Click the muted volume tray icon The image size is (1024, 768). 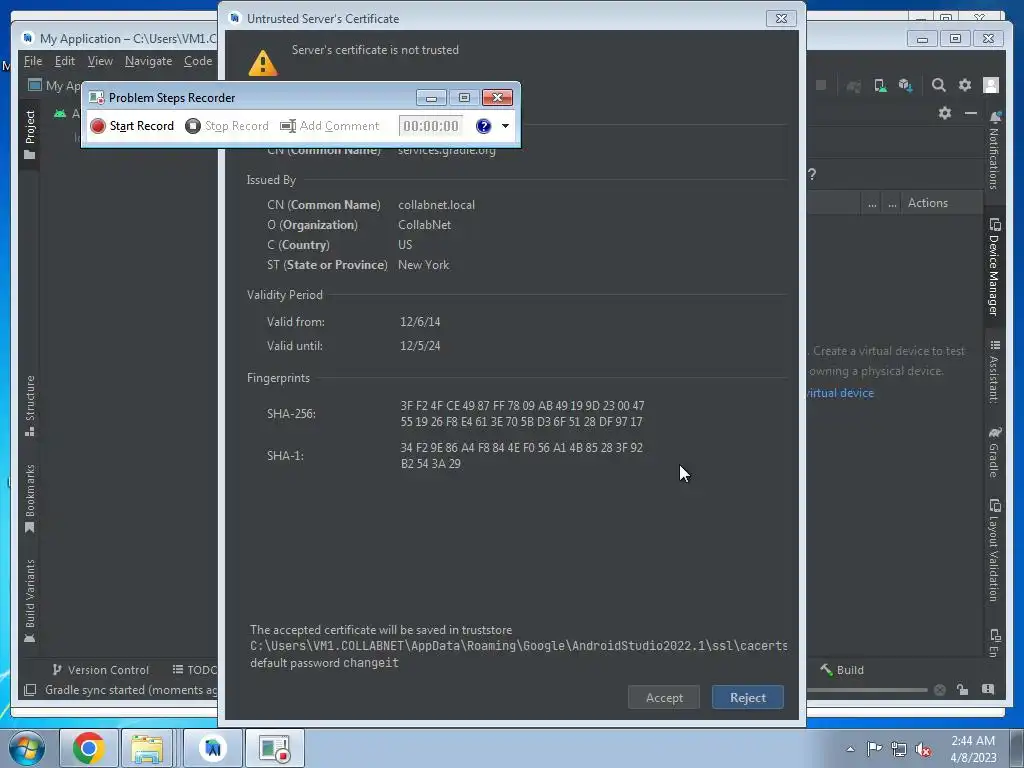coord(923,750)
